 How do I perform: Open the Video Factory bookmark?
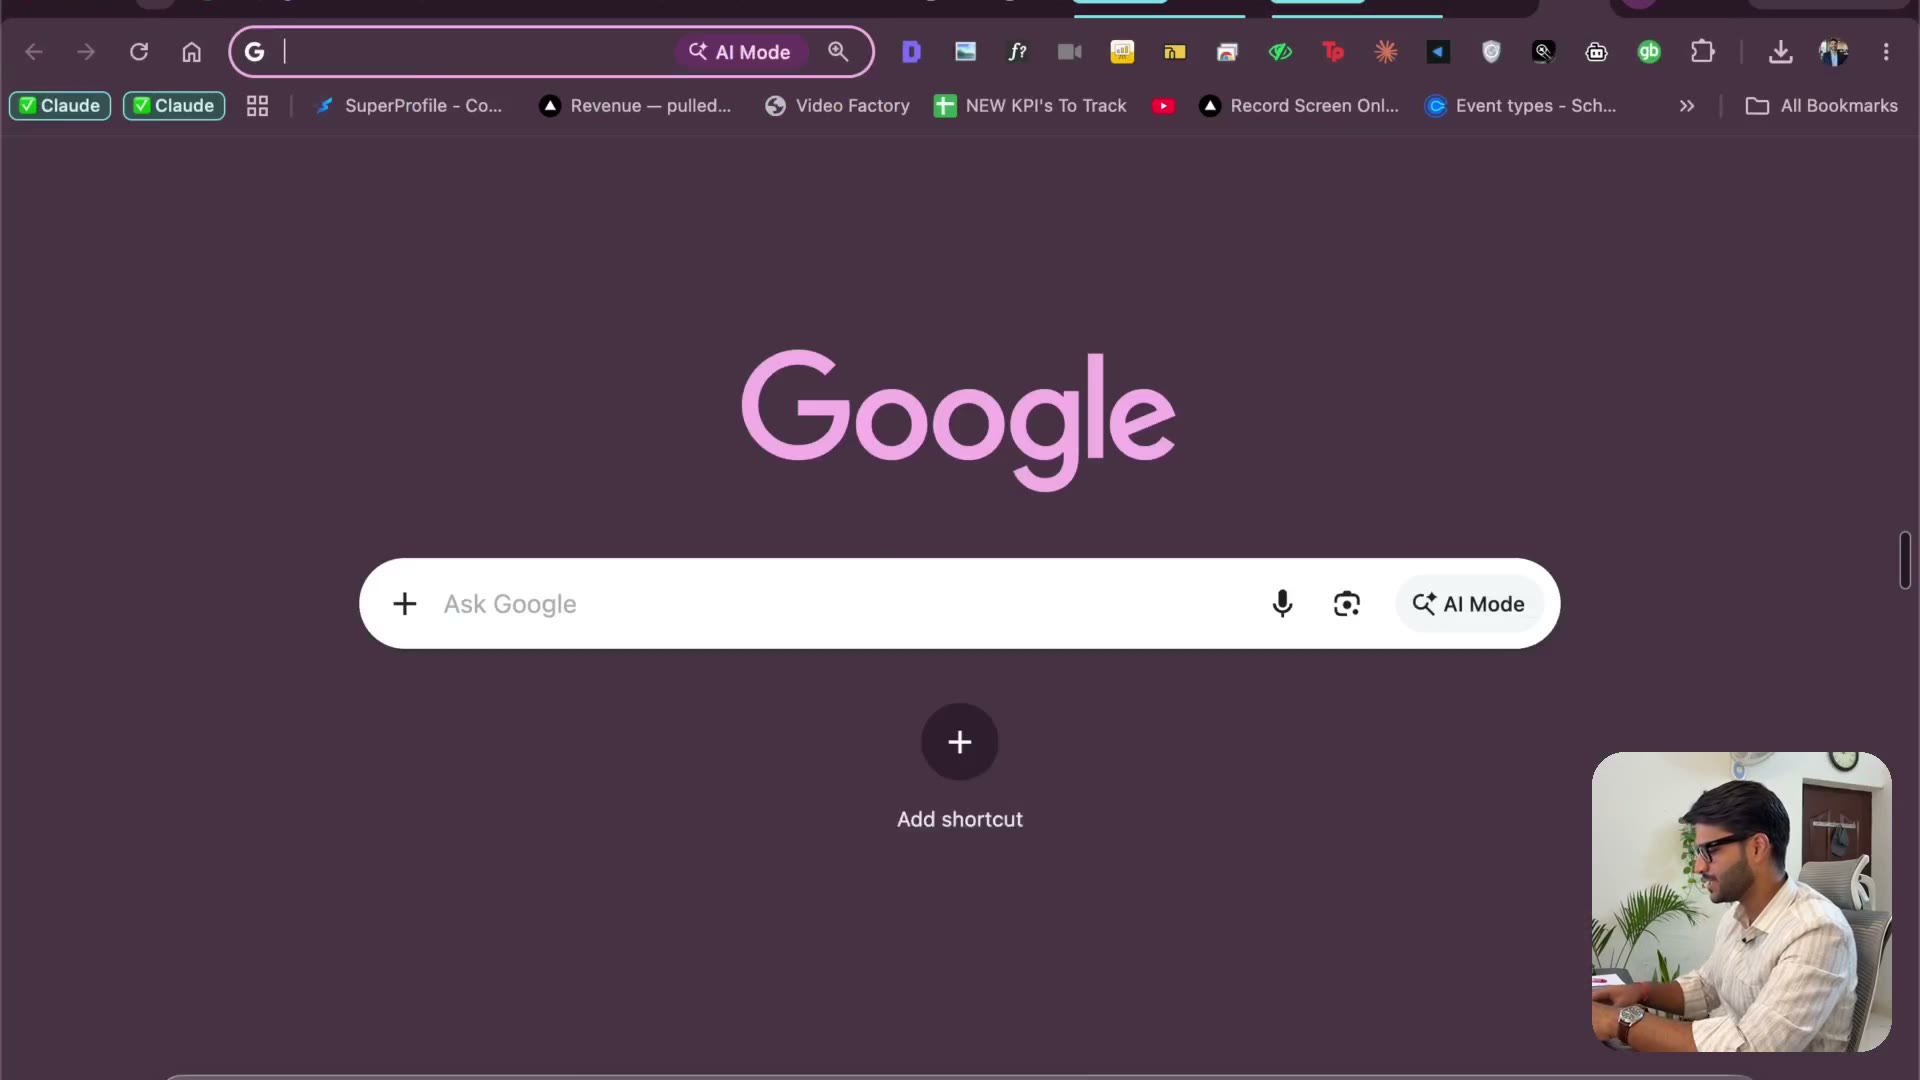(837, 106)
